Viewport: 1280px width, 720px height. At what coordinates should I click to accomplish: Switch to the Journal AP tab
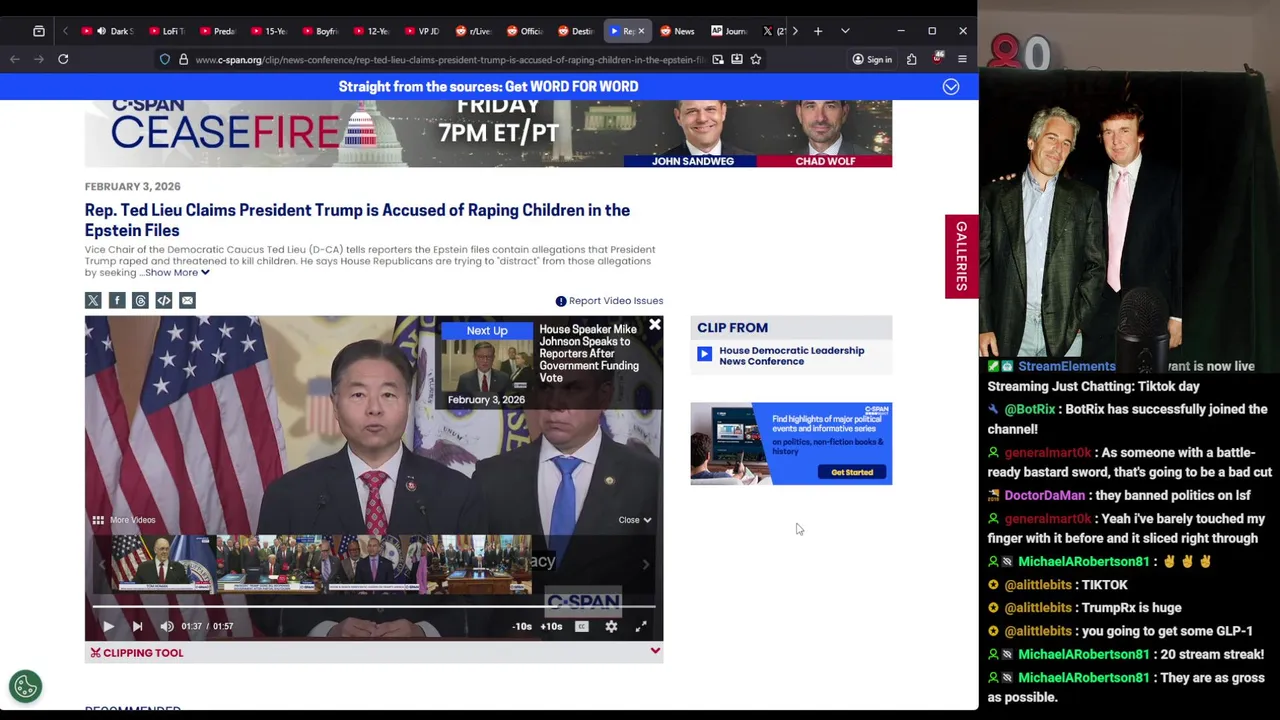728,31
